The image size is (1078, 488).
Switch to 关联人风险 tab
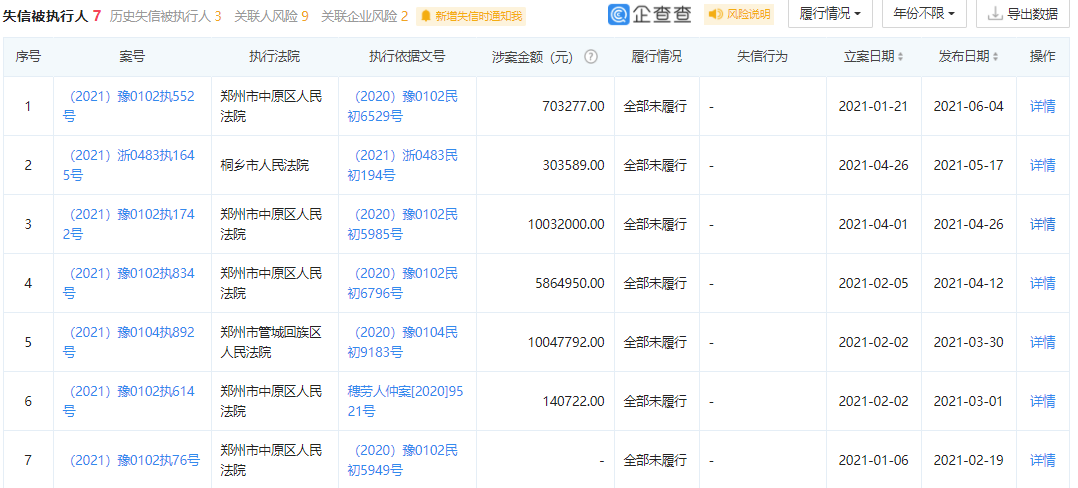[x=271, y=16]
